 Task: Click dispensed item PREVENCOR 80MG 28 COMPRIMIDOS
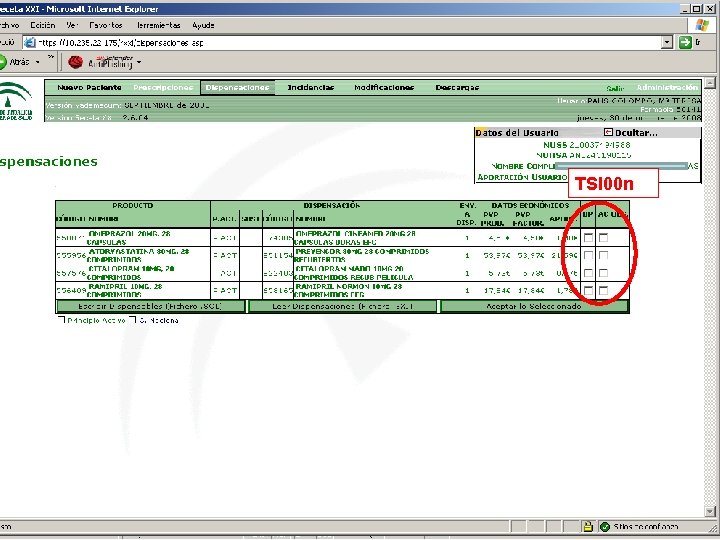point(361,255)
